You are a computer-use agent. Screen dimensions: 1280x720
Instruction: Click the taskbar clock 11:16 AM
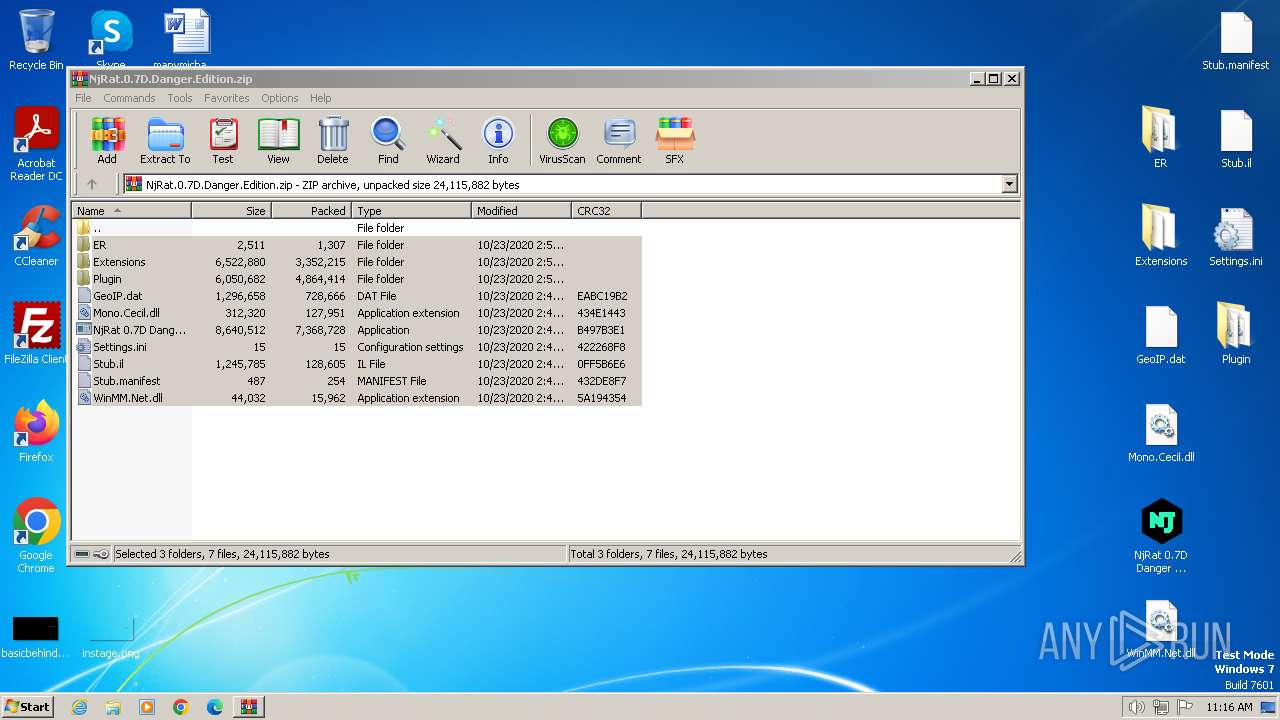click(x=1229, y=707)
